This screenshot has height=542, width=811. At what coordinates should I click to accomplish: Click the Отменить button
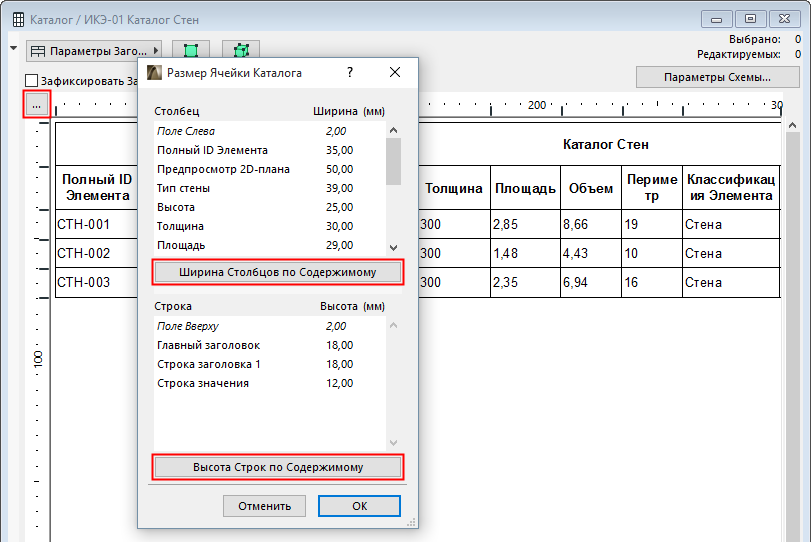[264, 506]
